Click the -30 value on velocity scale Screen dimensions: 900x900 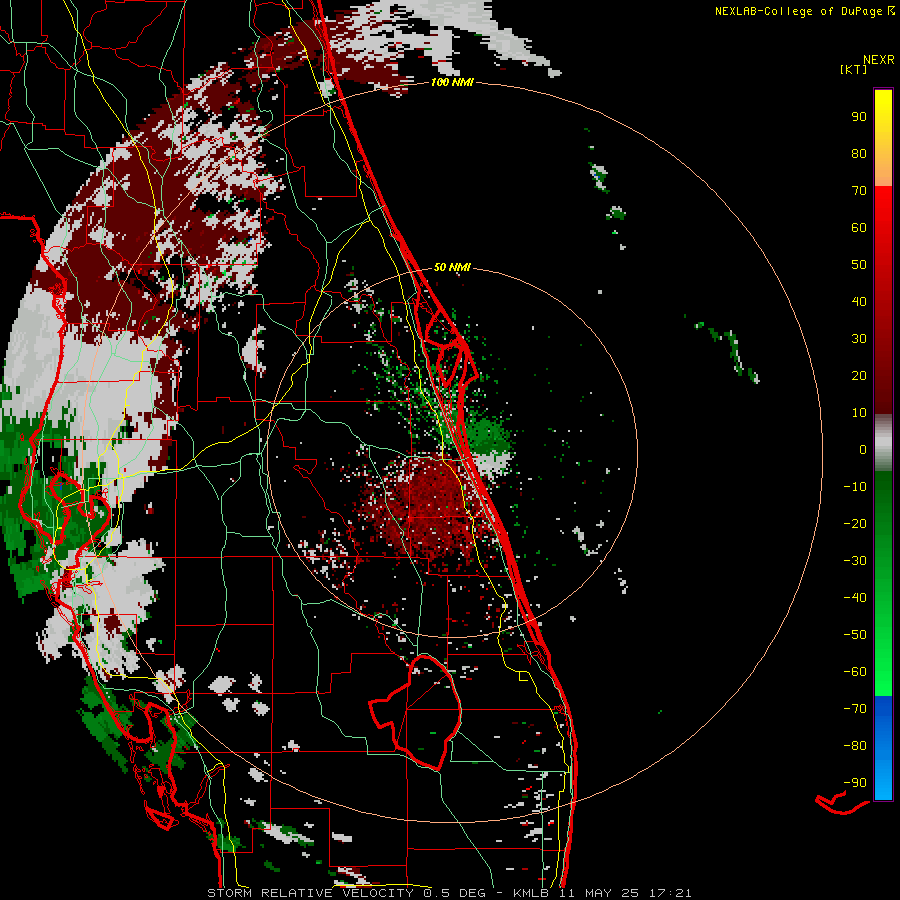pos(855,561)
